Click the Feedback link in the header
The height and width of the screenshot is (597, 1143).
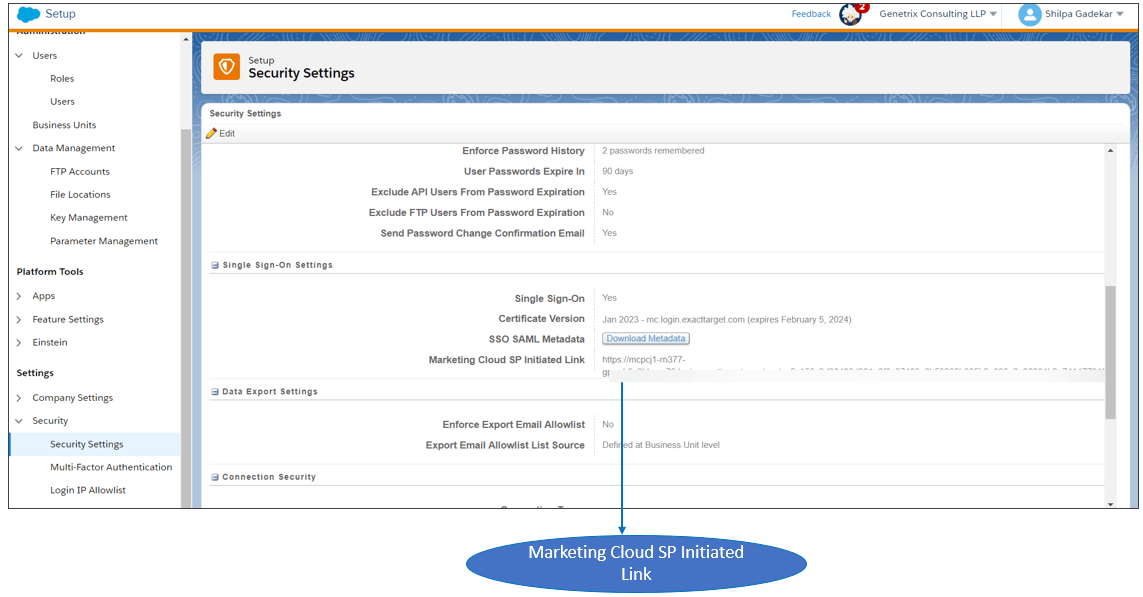tap(810, 13)
